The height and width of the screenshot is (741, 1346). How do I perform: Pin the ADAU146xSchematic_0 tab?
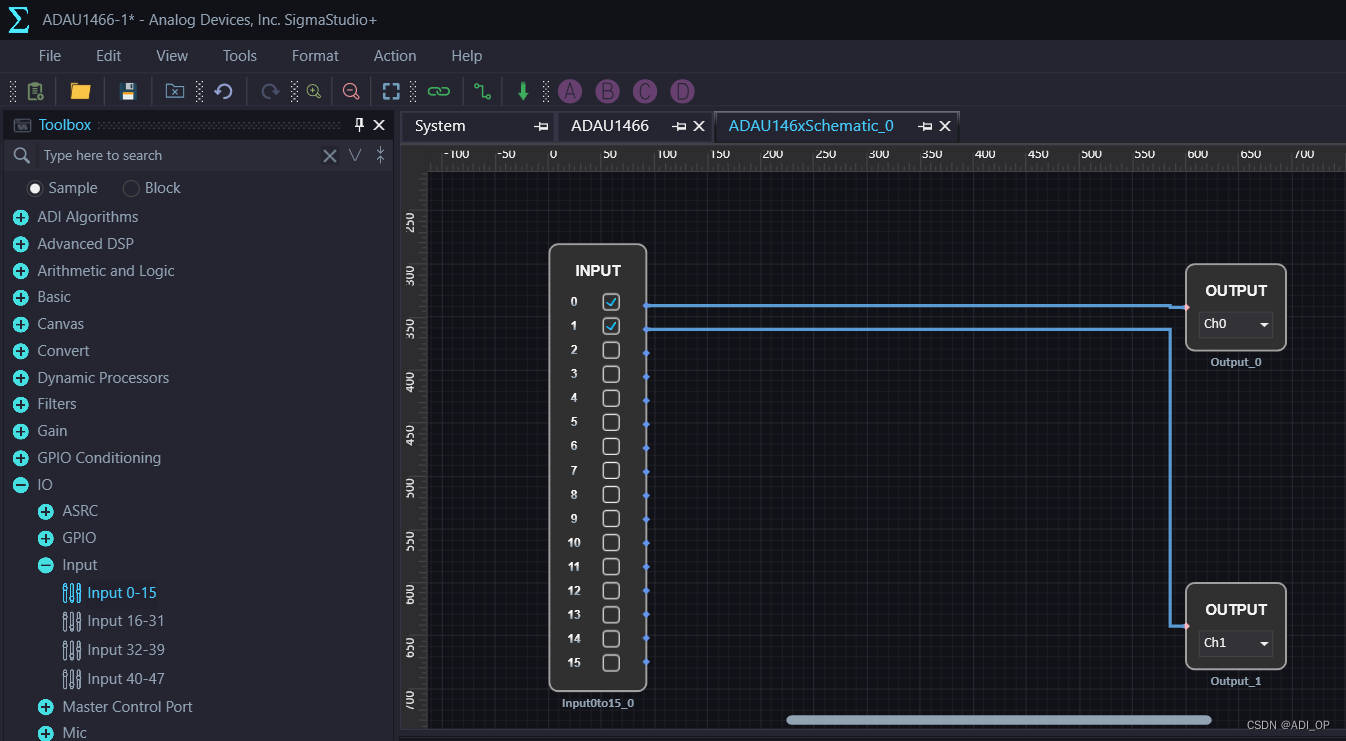(x=925, y=126)
